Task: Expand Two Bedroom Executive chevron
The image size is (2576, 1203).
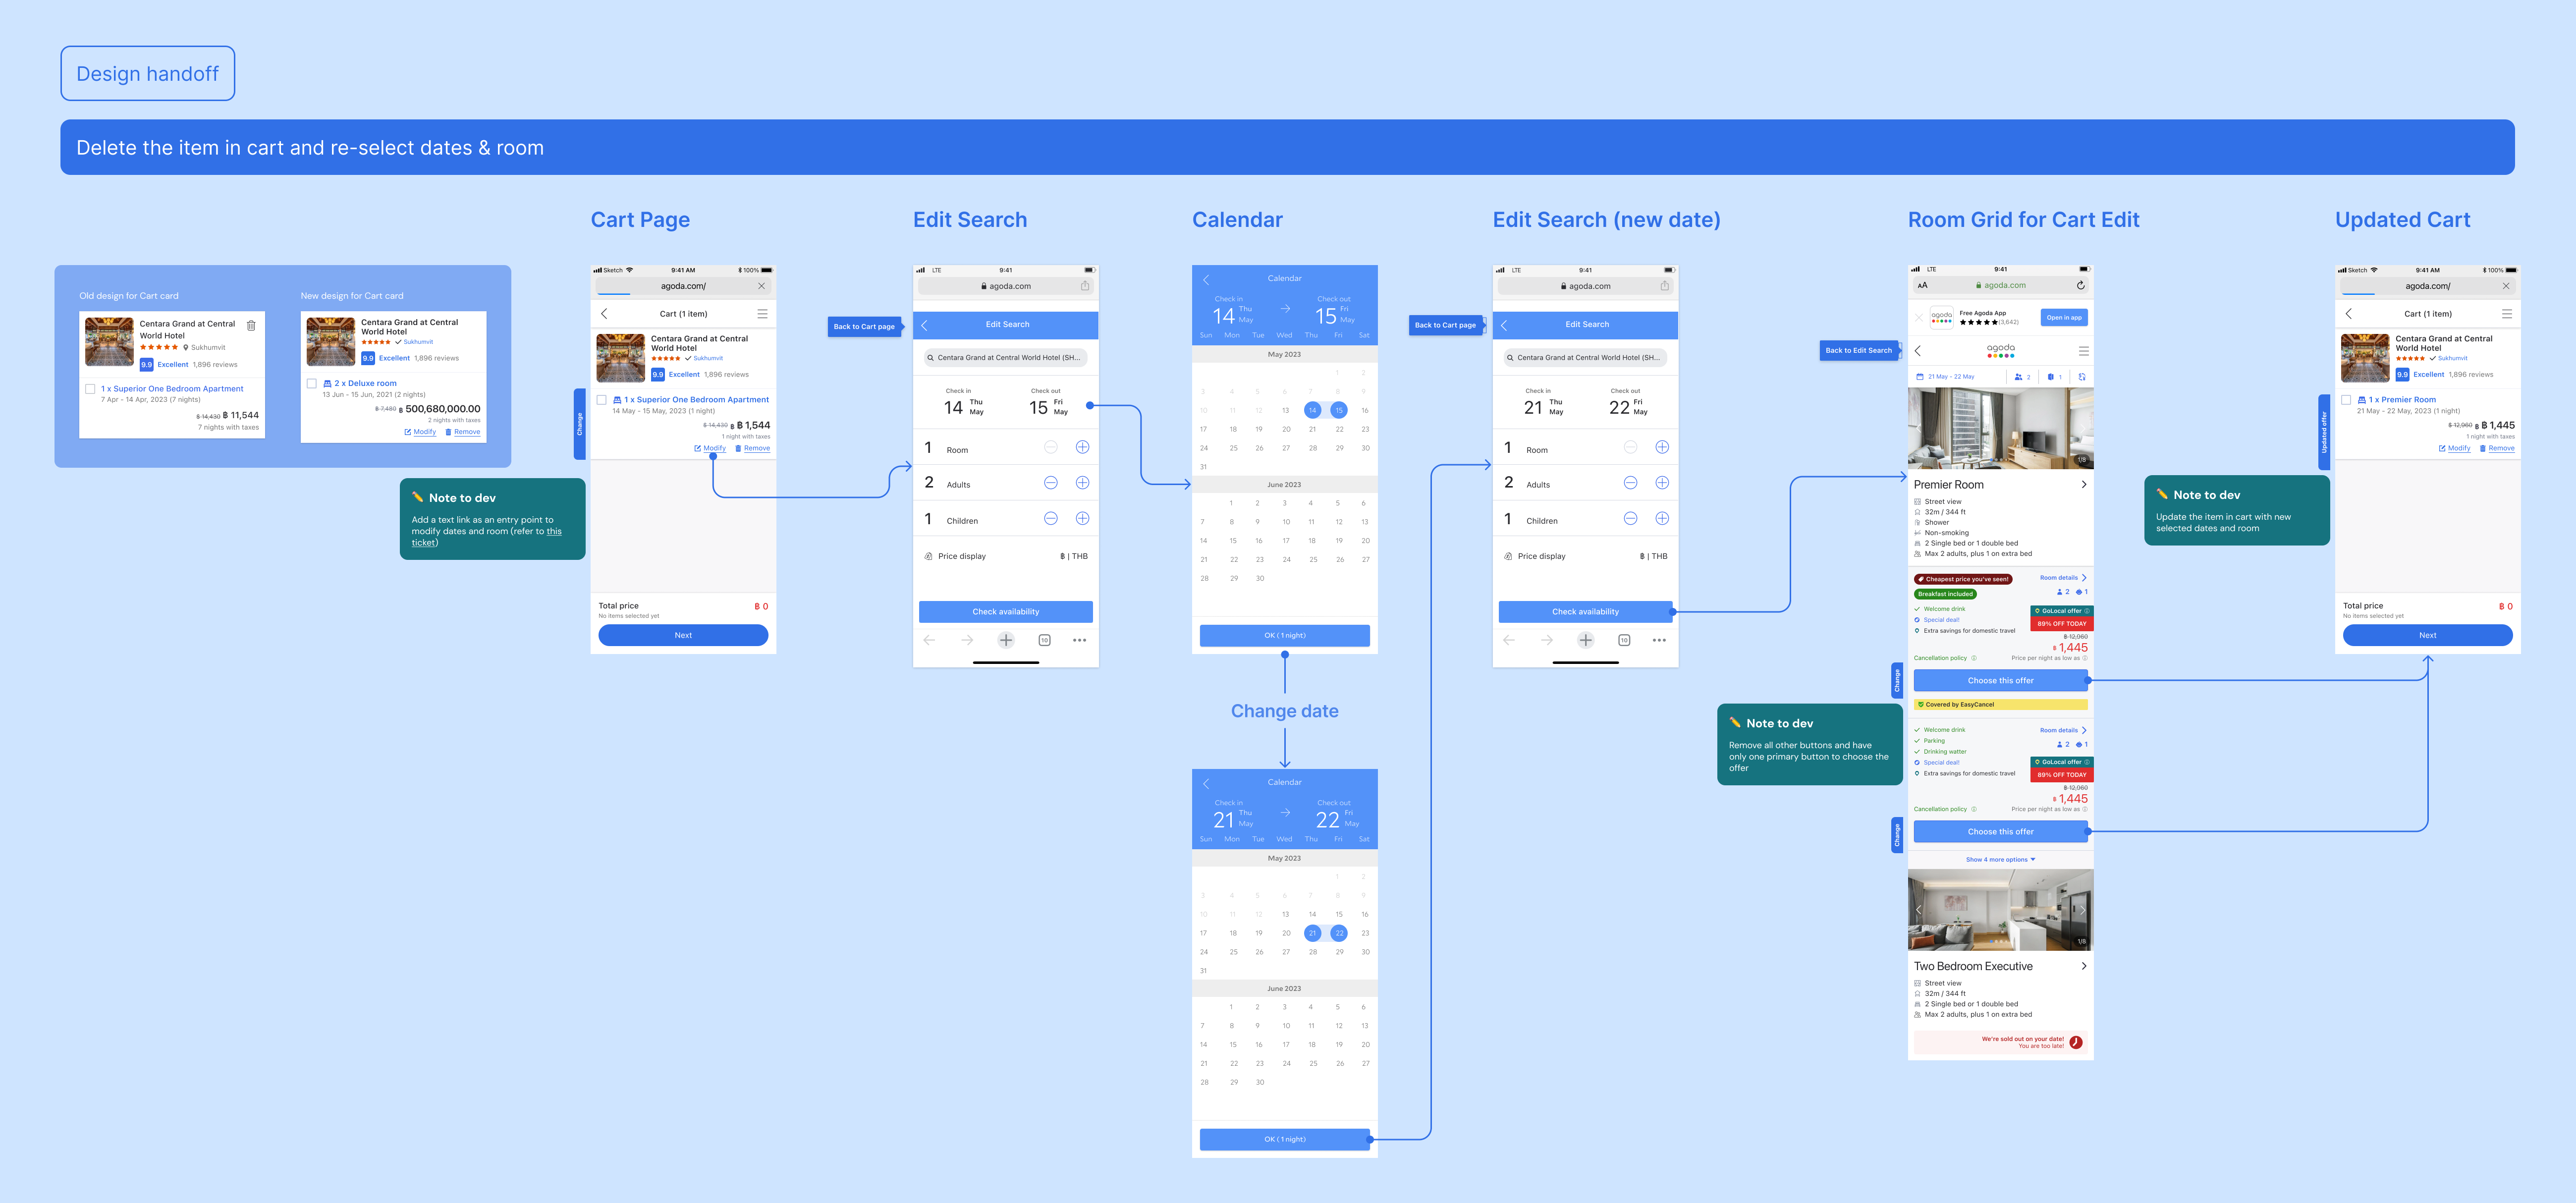Action: click(x=2084, y=966)
